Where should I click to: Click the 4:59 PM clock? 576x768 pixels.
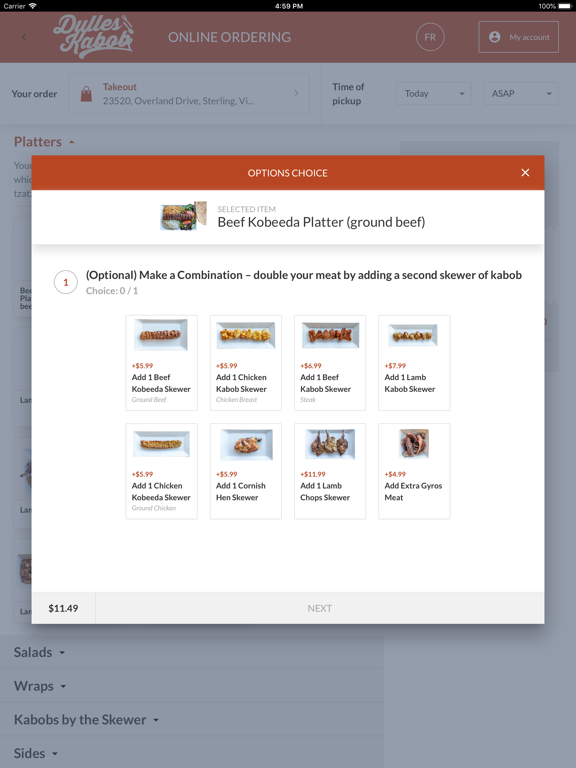tap(288, 6)
